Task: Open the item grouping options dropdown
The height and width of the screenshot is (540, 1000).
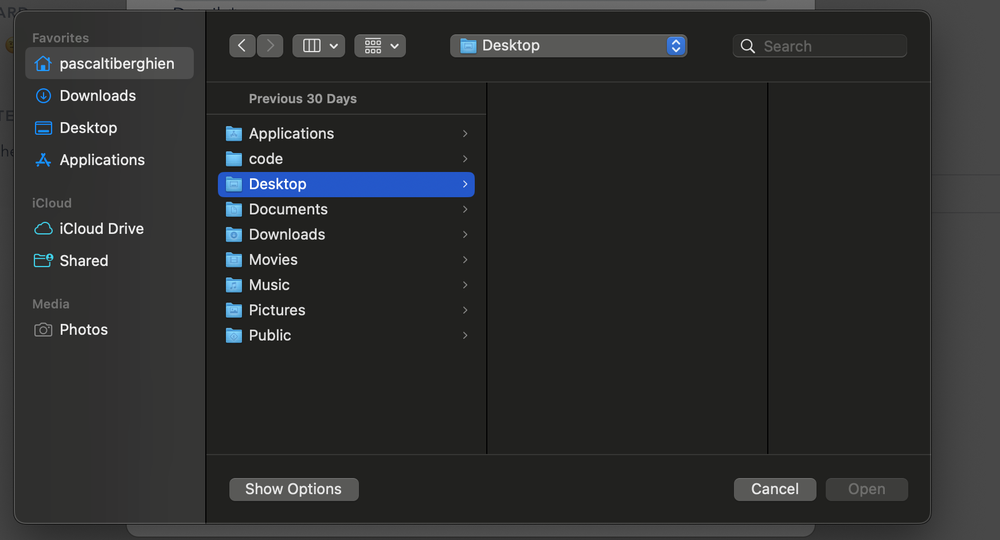Action: click(380, 46)
